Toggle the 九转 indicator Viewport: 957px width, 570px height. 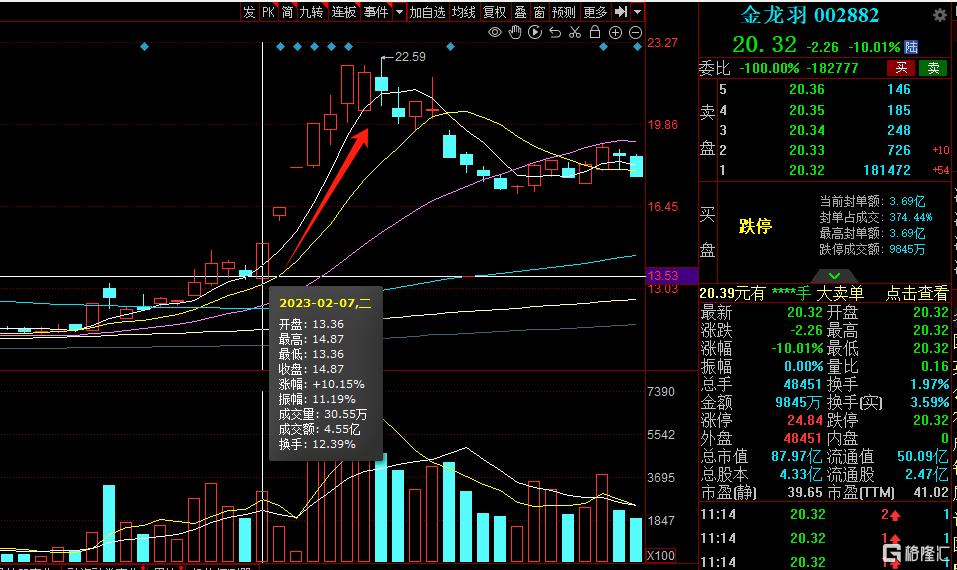click(311, 12)
